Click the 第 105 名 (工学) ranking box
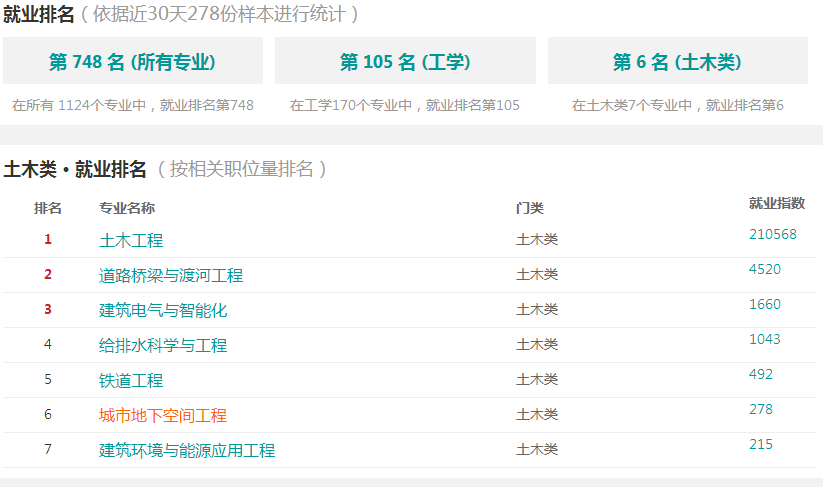The height and width of the screenshot is (487, 823). 405,61
